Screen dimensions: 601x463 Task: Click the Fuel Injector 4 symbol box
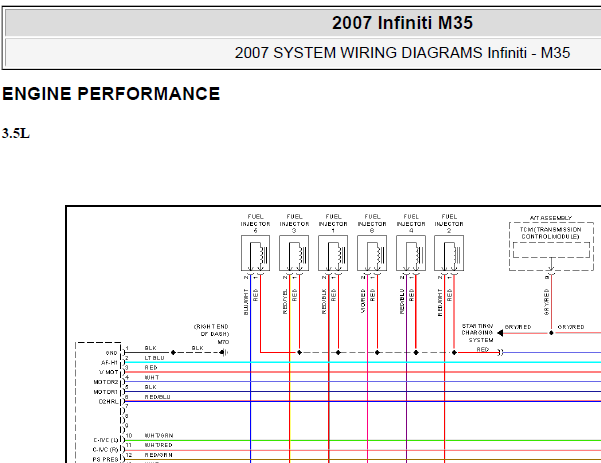pos(411,253)
